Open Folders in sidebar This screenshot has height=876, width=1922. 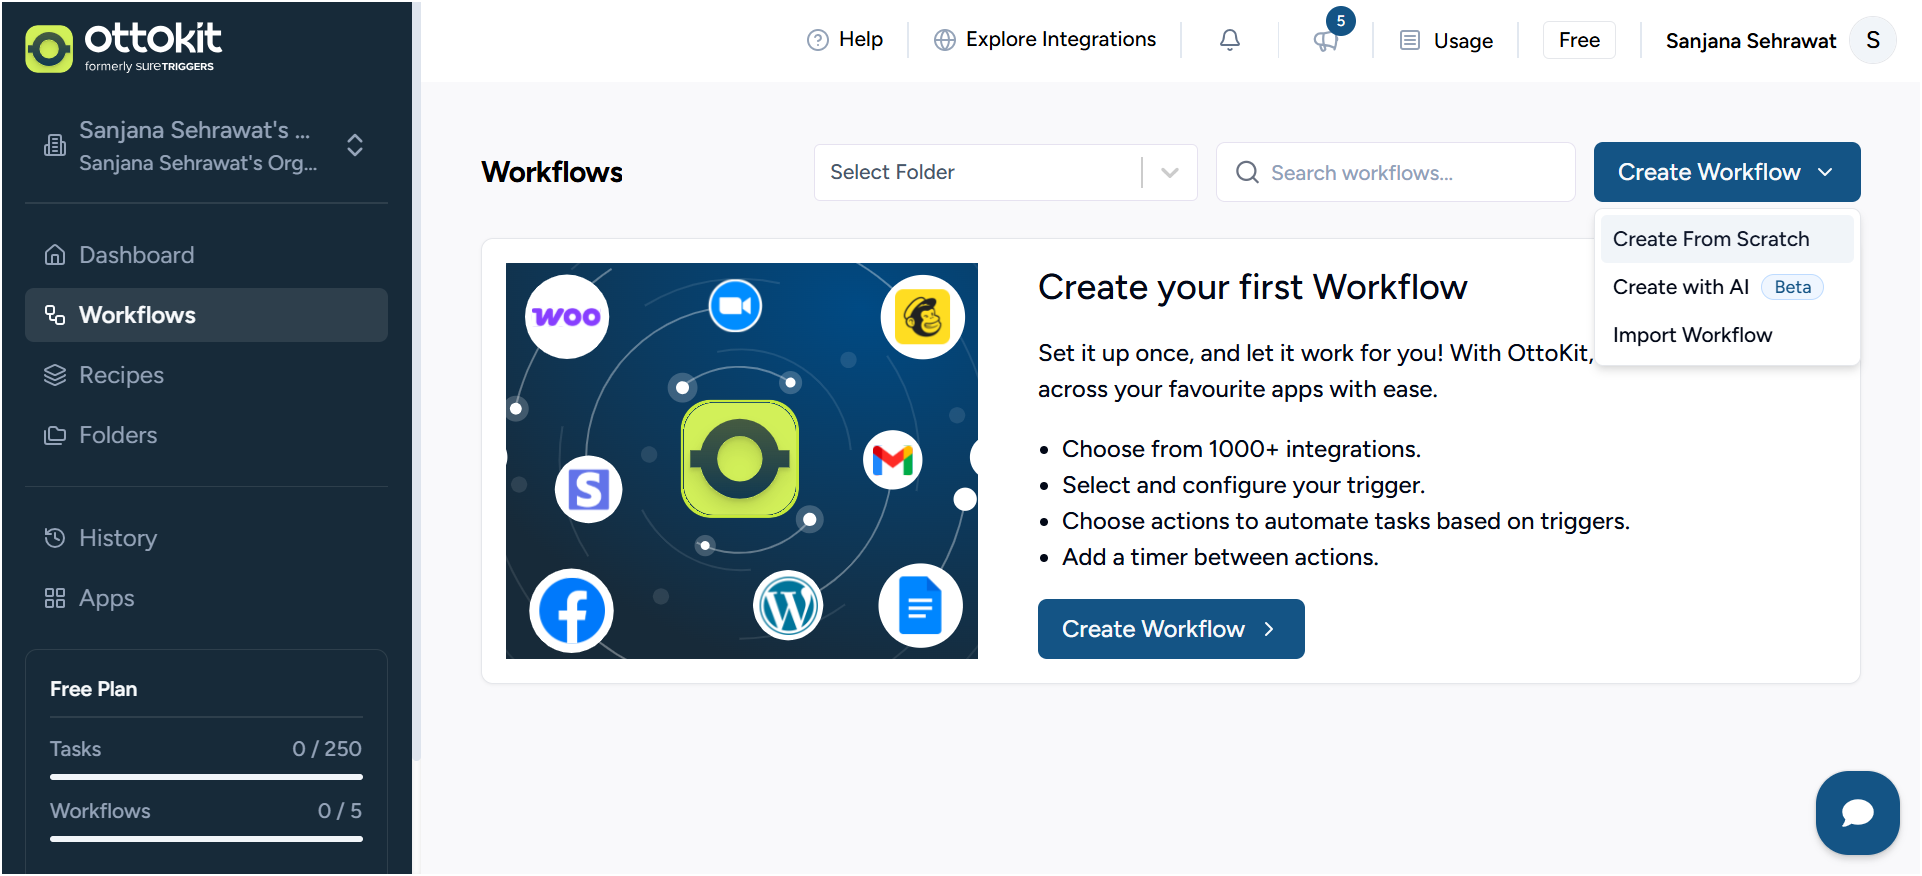(x=206, y=435)
